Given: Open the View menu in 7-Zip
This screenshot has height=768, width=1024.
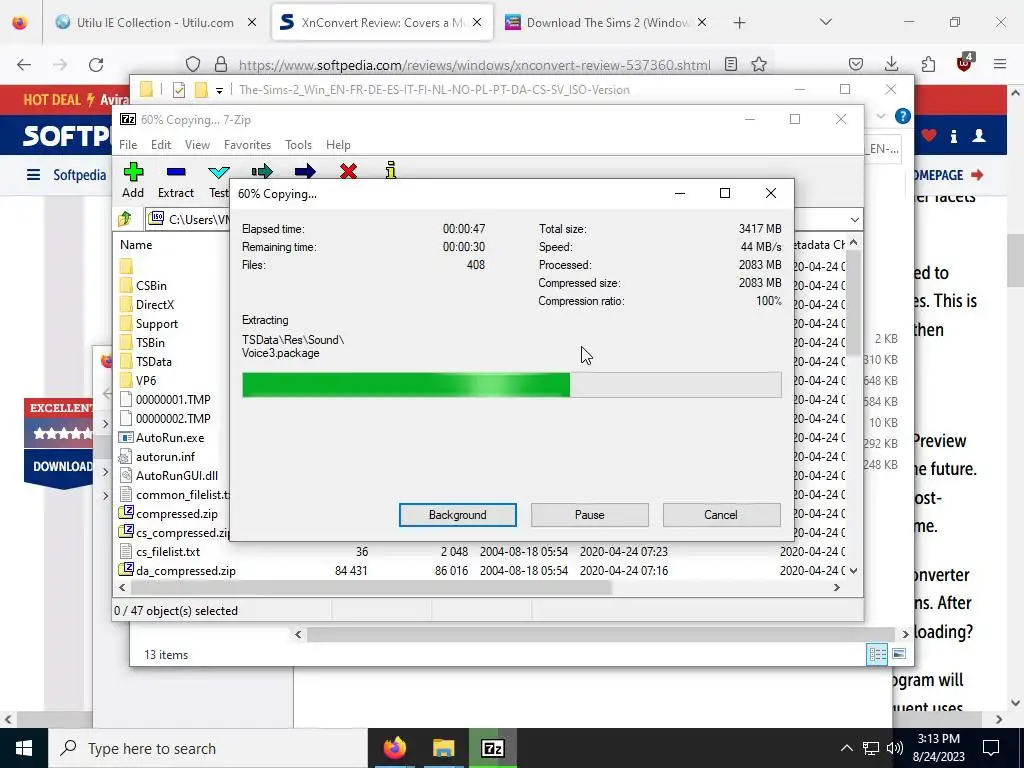Looking at the screenshot, I should (197, 144).
